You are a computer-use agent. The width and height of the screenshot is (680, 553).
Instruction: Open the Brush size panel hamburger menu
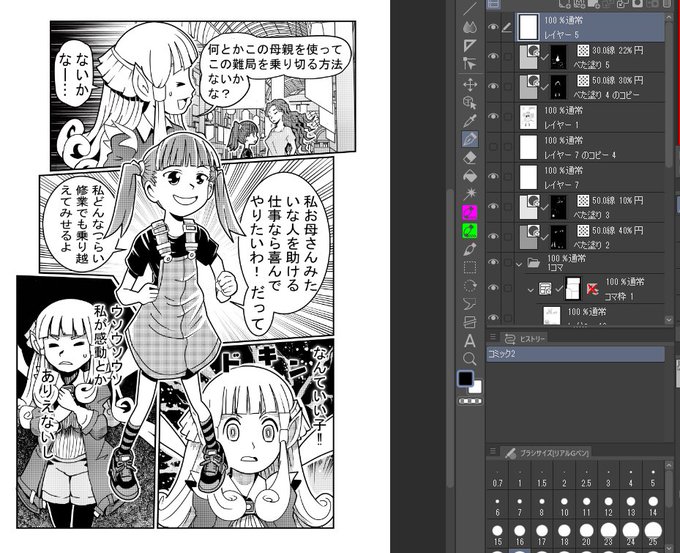coord(493,452)
